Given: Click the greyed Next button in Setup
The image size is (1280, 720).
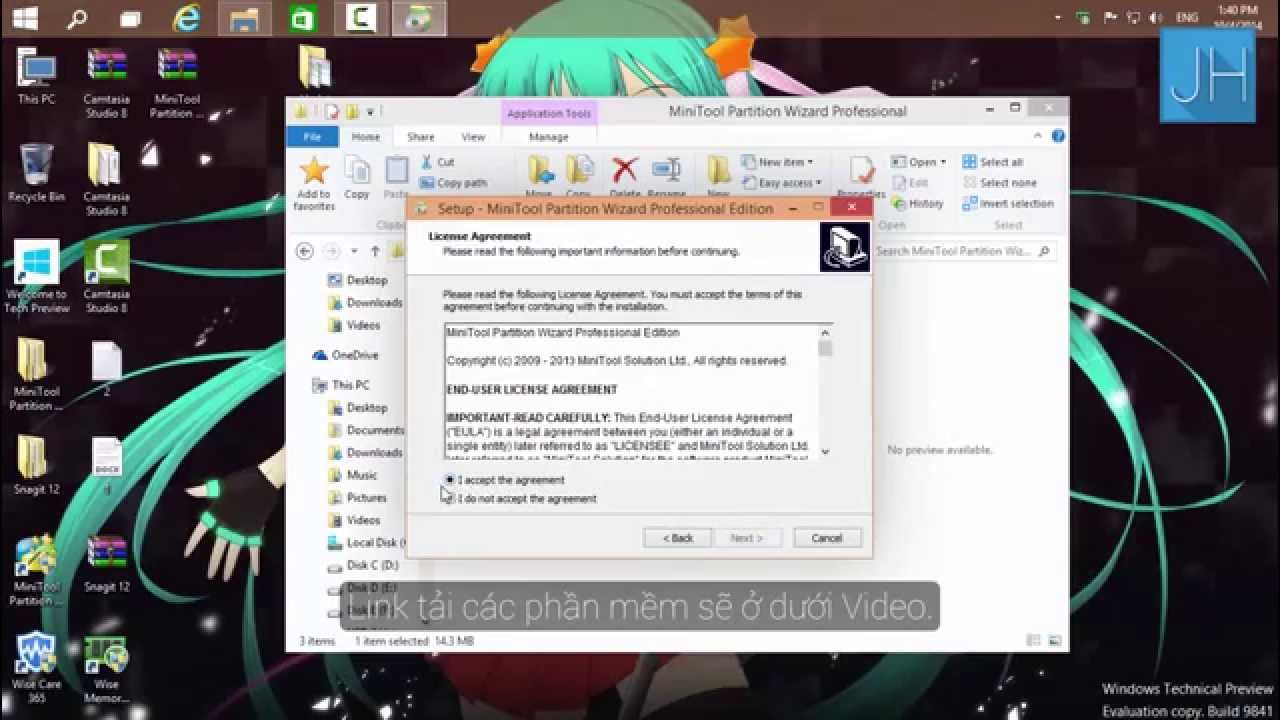Looking at the screenshot, I should pyautogui.click(x=746, y=538).
